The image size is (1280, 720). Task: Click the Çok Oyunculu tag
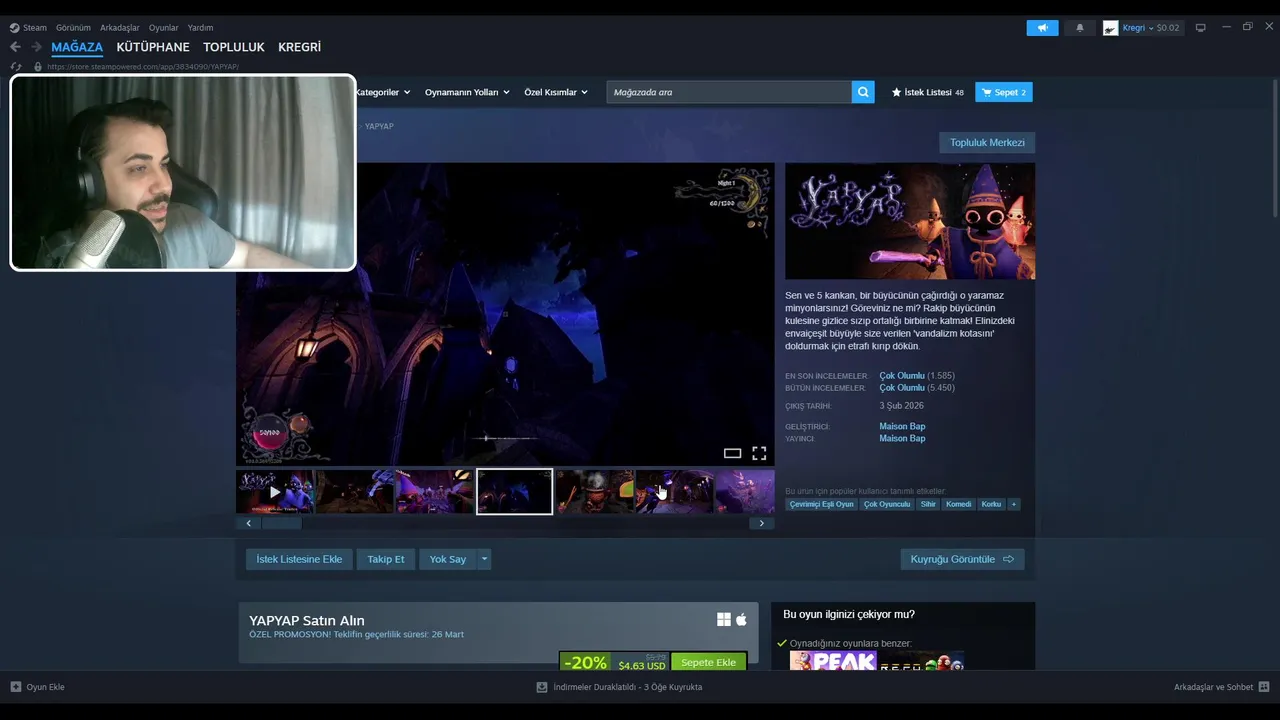pyautogui.click(x=887, y=504)
